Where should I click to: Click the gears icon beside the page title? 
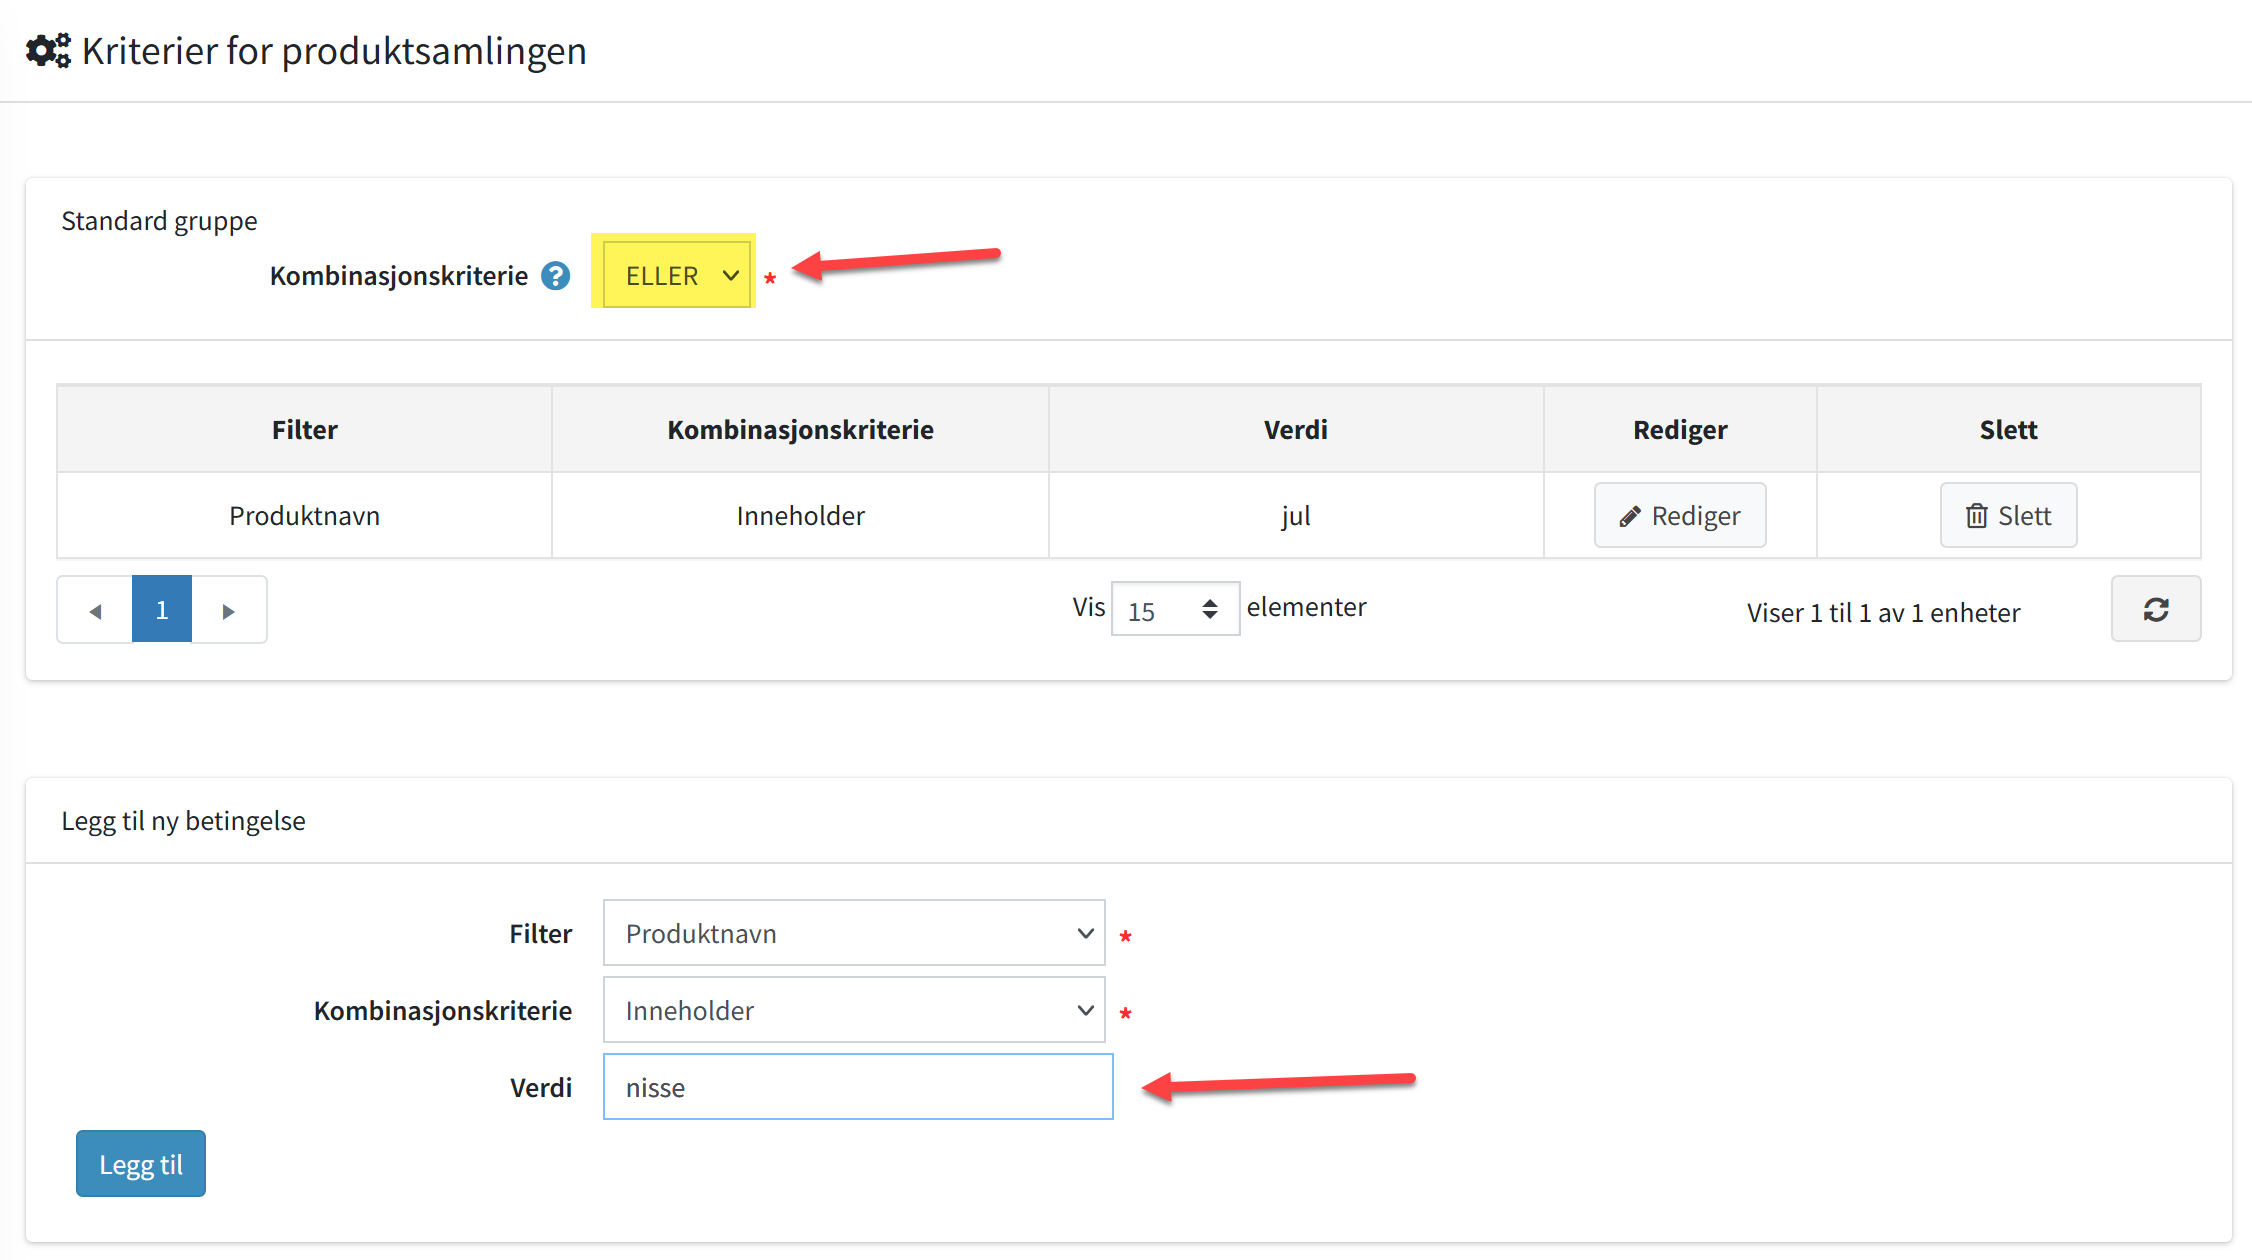[x=48, y=50]
